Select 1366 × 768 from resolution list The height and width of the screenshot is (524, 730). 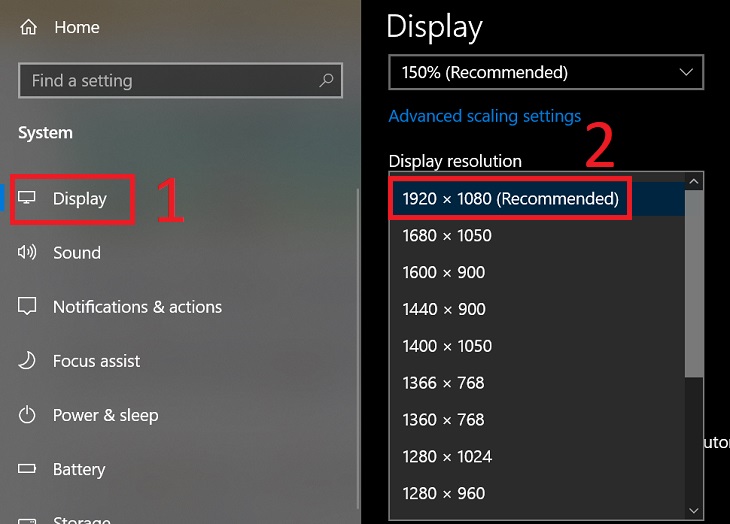[x=443, y=383]
